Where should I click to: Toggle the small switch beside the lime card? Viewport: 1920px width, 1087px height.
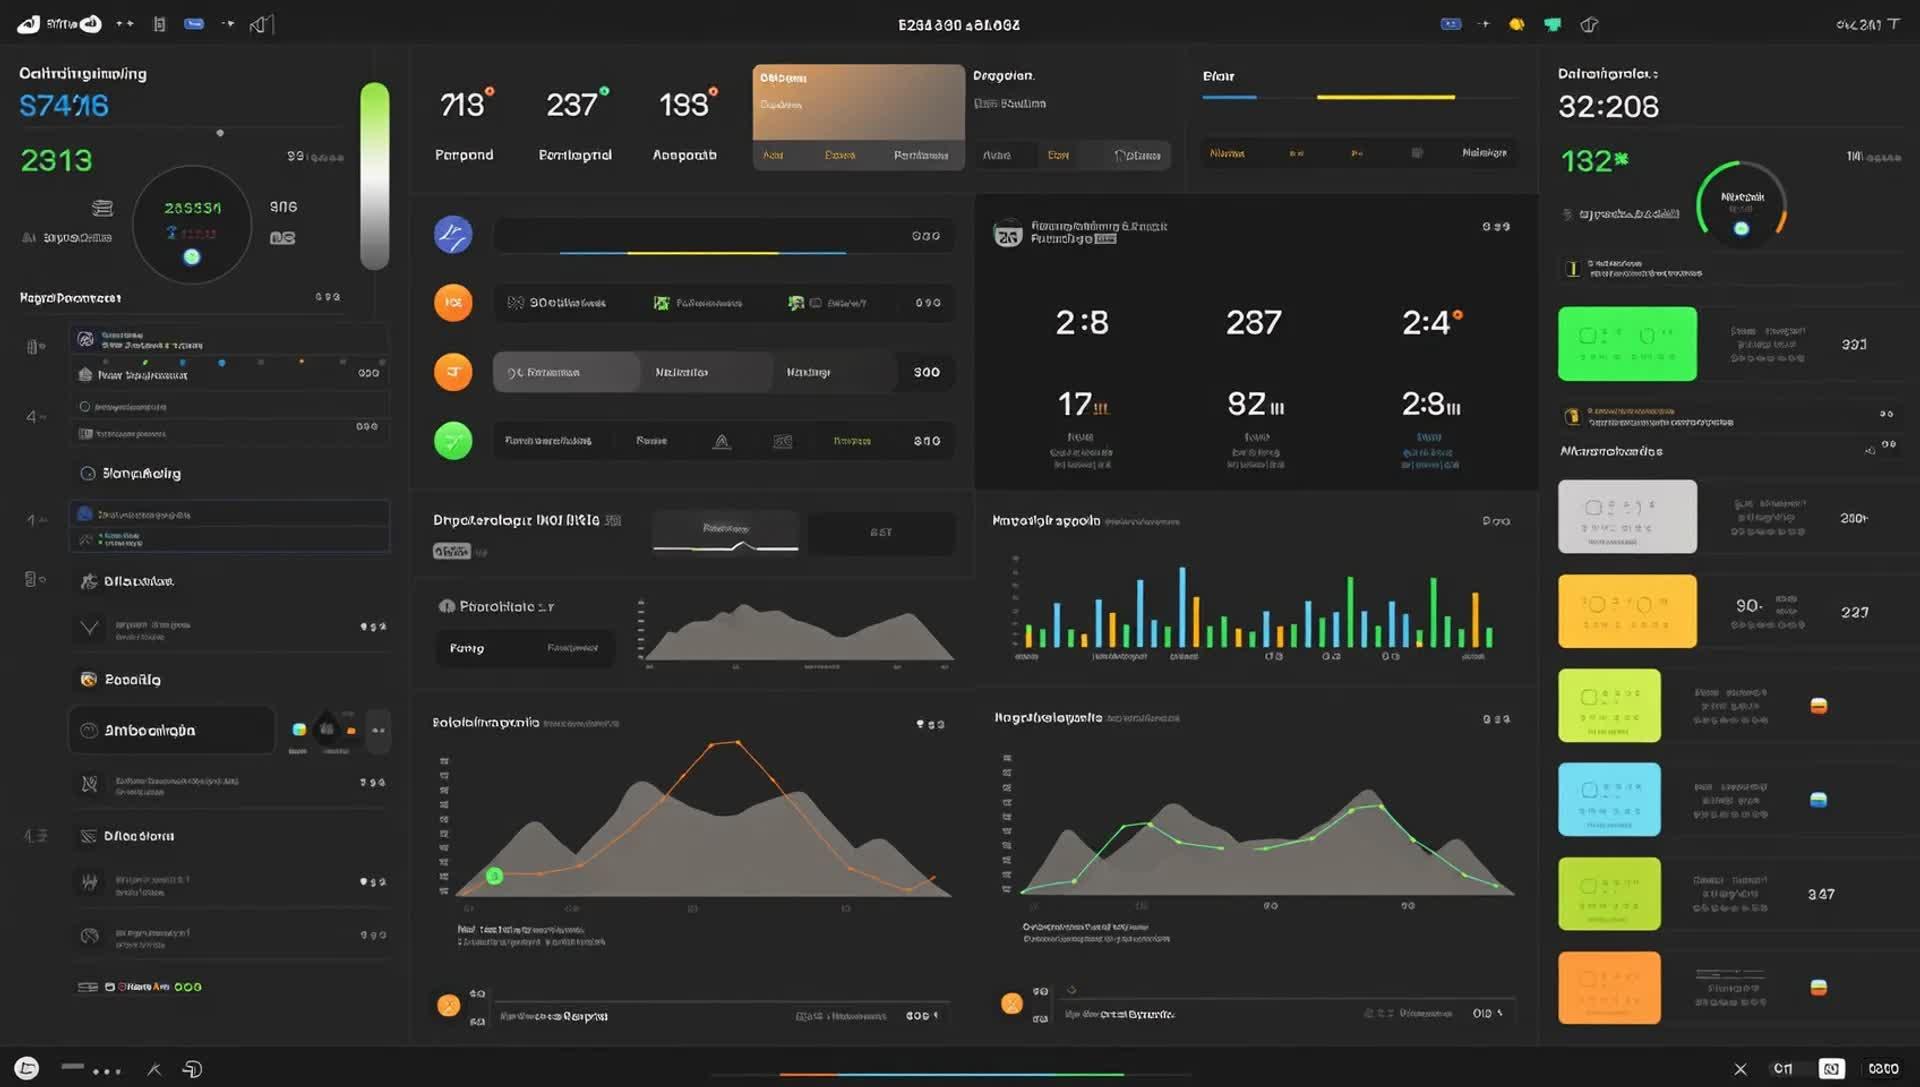tap(1818, 706)
